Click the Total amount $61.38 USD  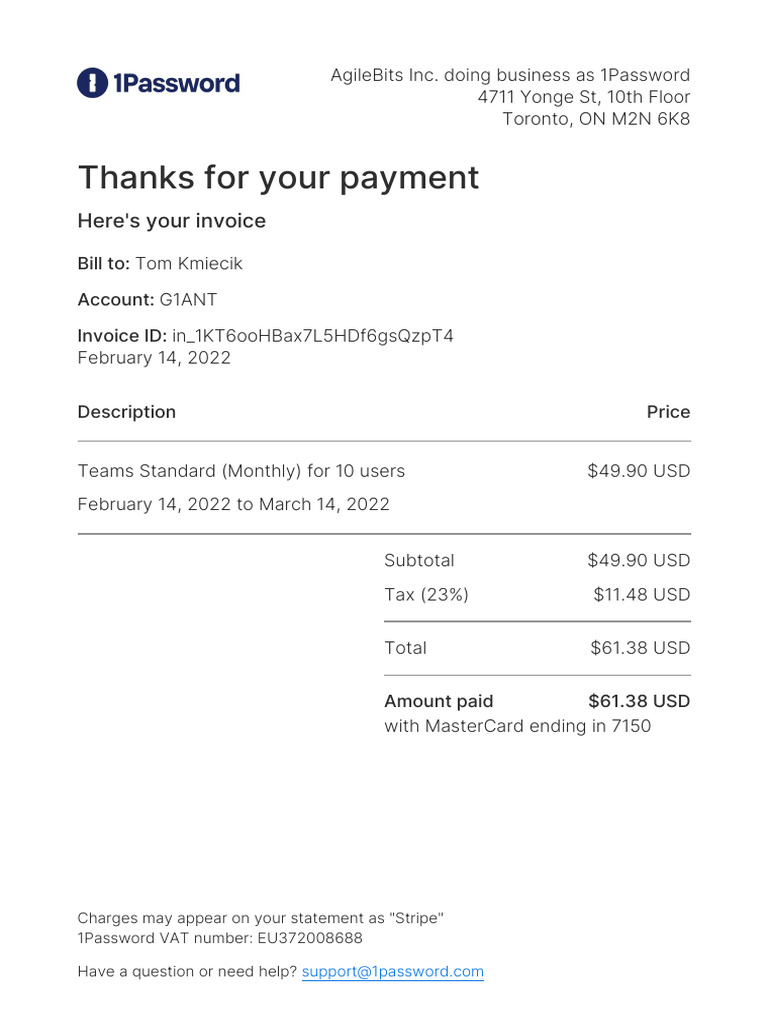point(641,648)
